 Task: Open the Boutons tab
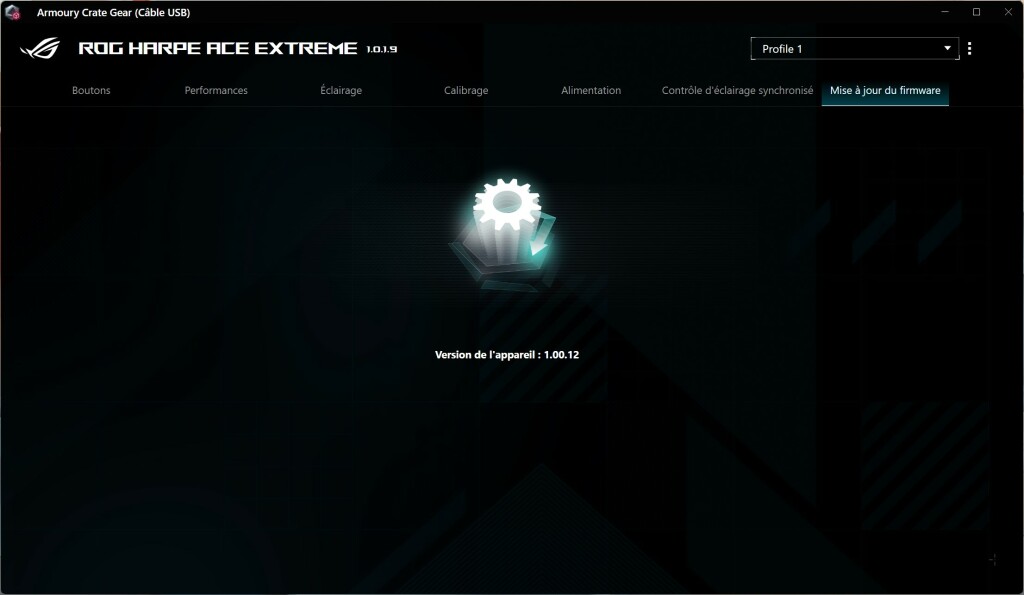point(91,90)
